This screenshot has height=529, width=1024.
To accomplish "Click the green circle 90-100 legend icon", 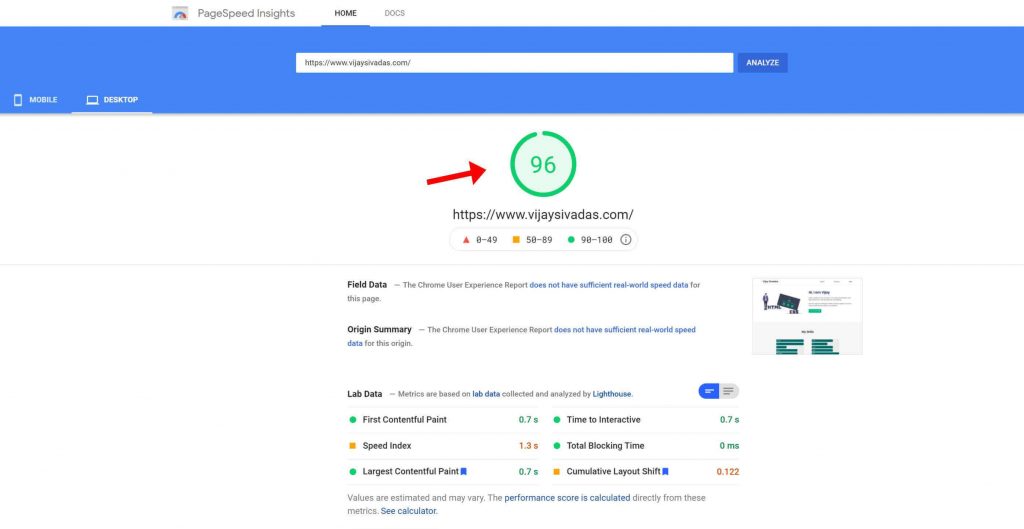I will tap(571, 240).
